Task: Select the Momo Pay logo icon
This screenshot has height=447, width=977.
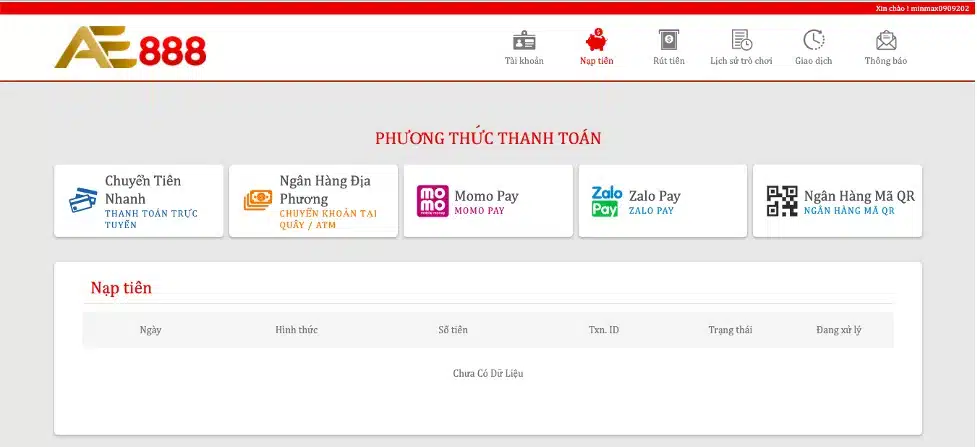Action: [x=432, y=201]
